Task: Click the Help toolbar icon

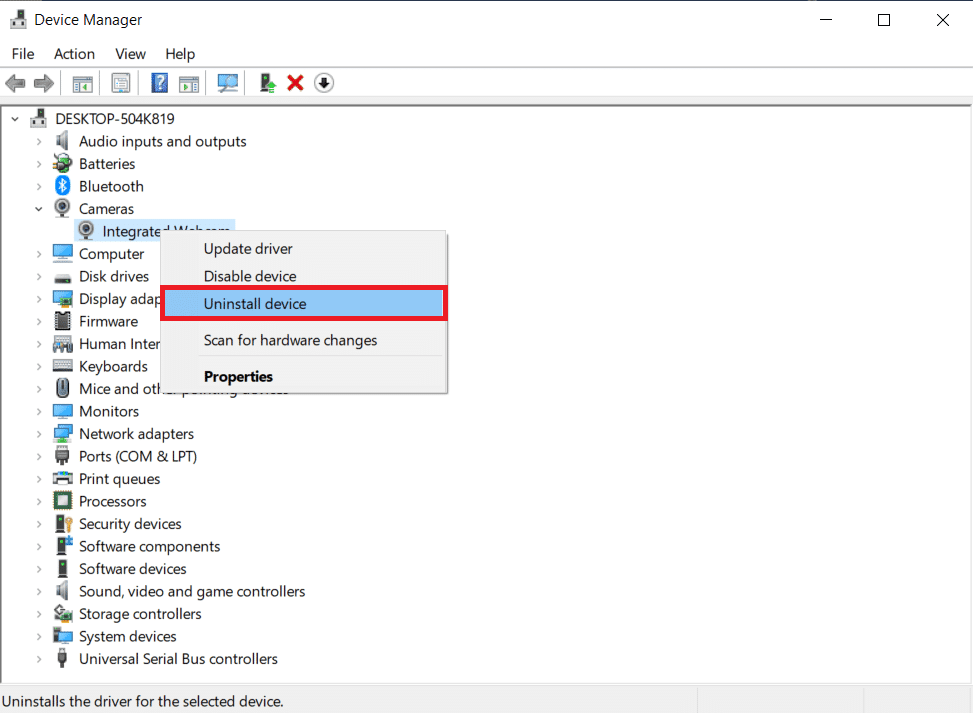Action: 159,83
